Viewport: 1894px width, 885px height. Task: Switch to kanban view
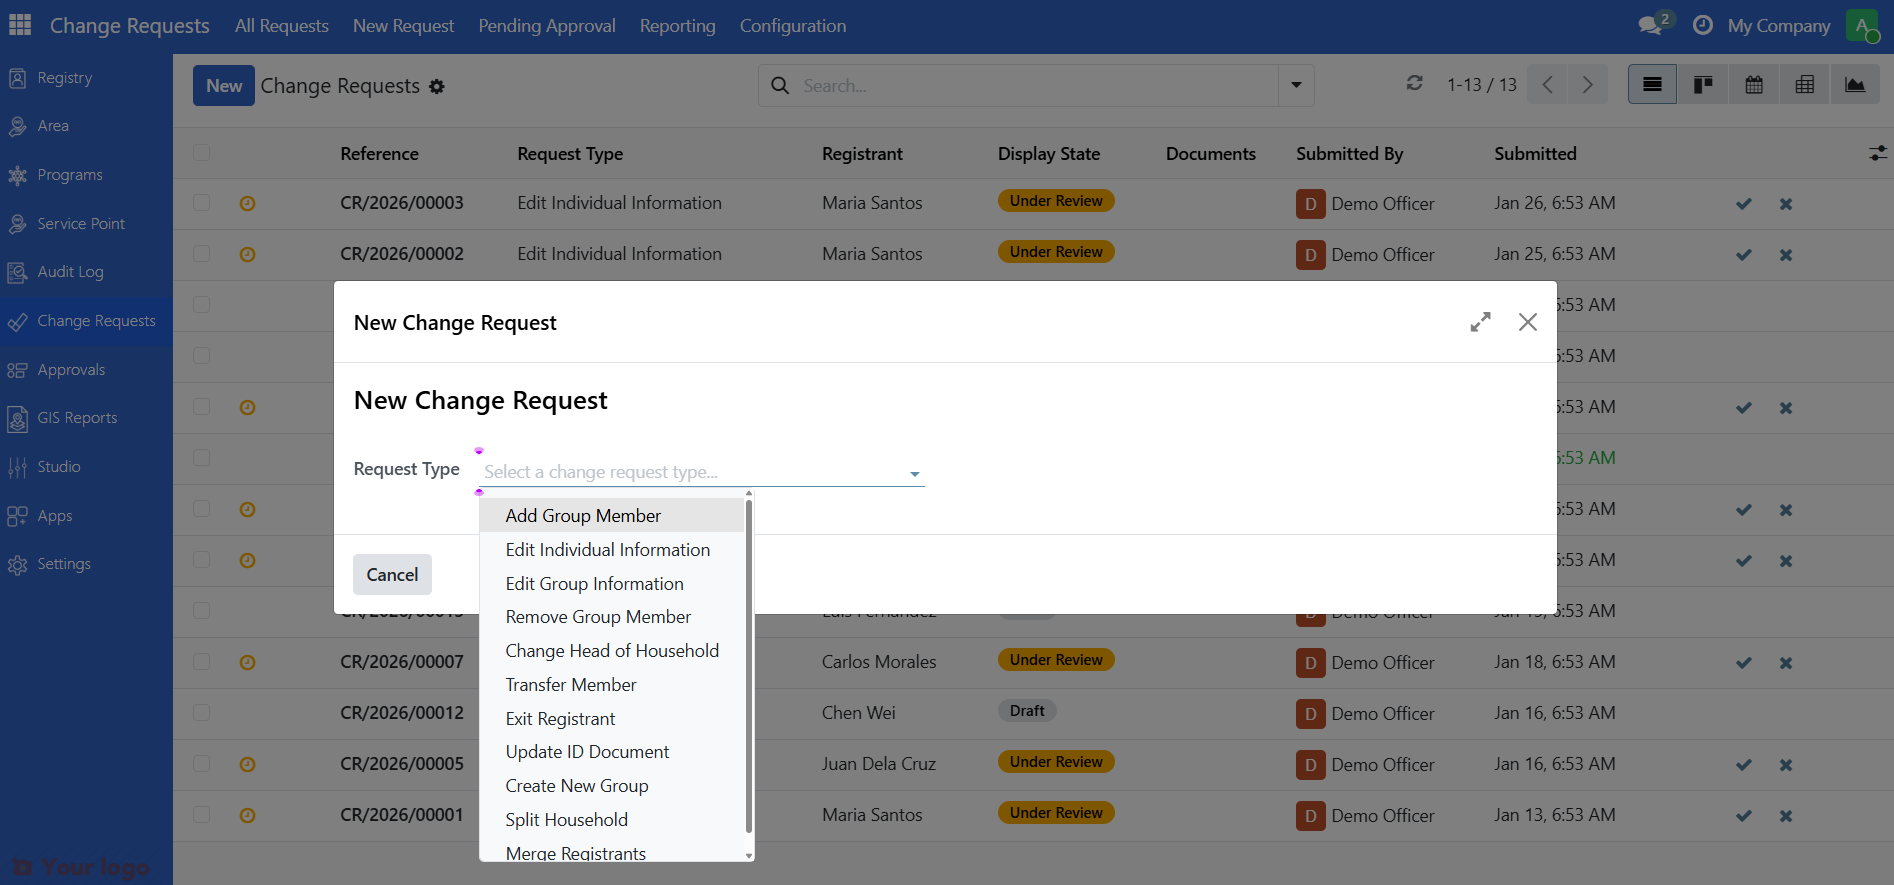[1703, 85]
